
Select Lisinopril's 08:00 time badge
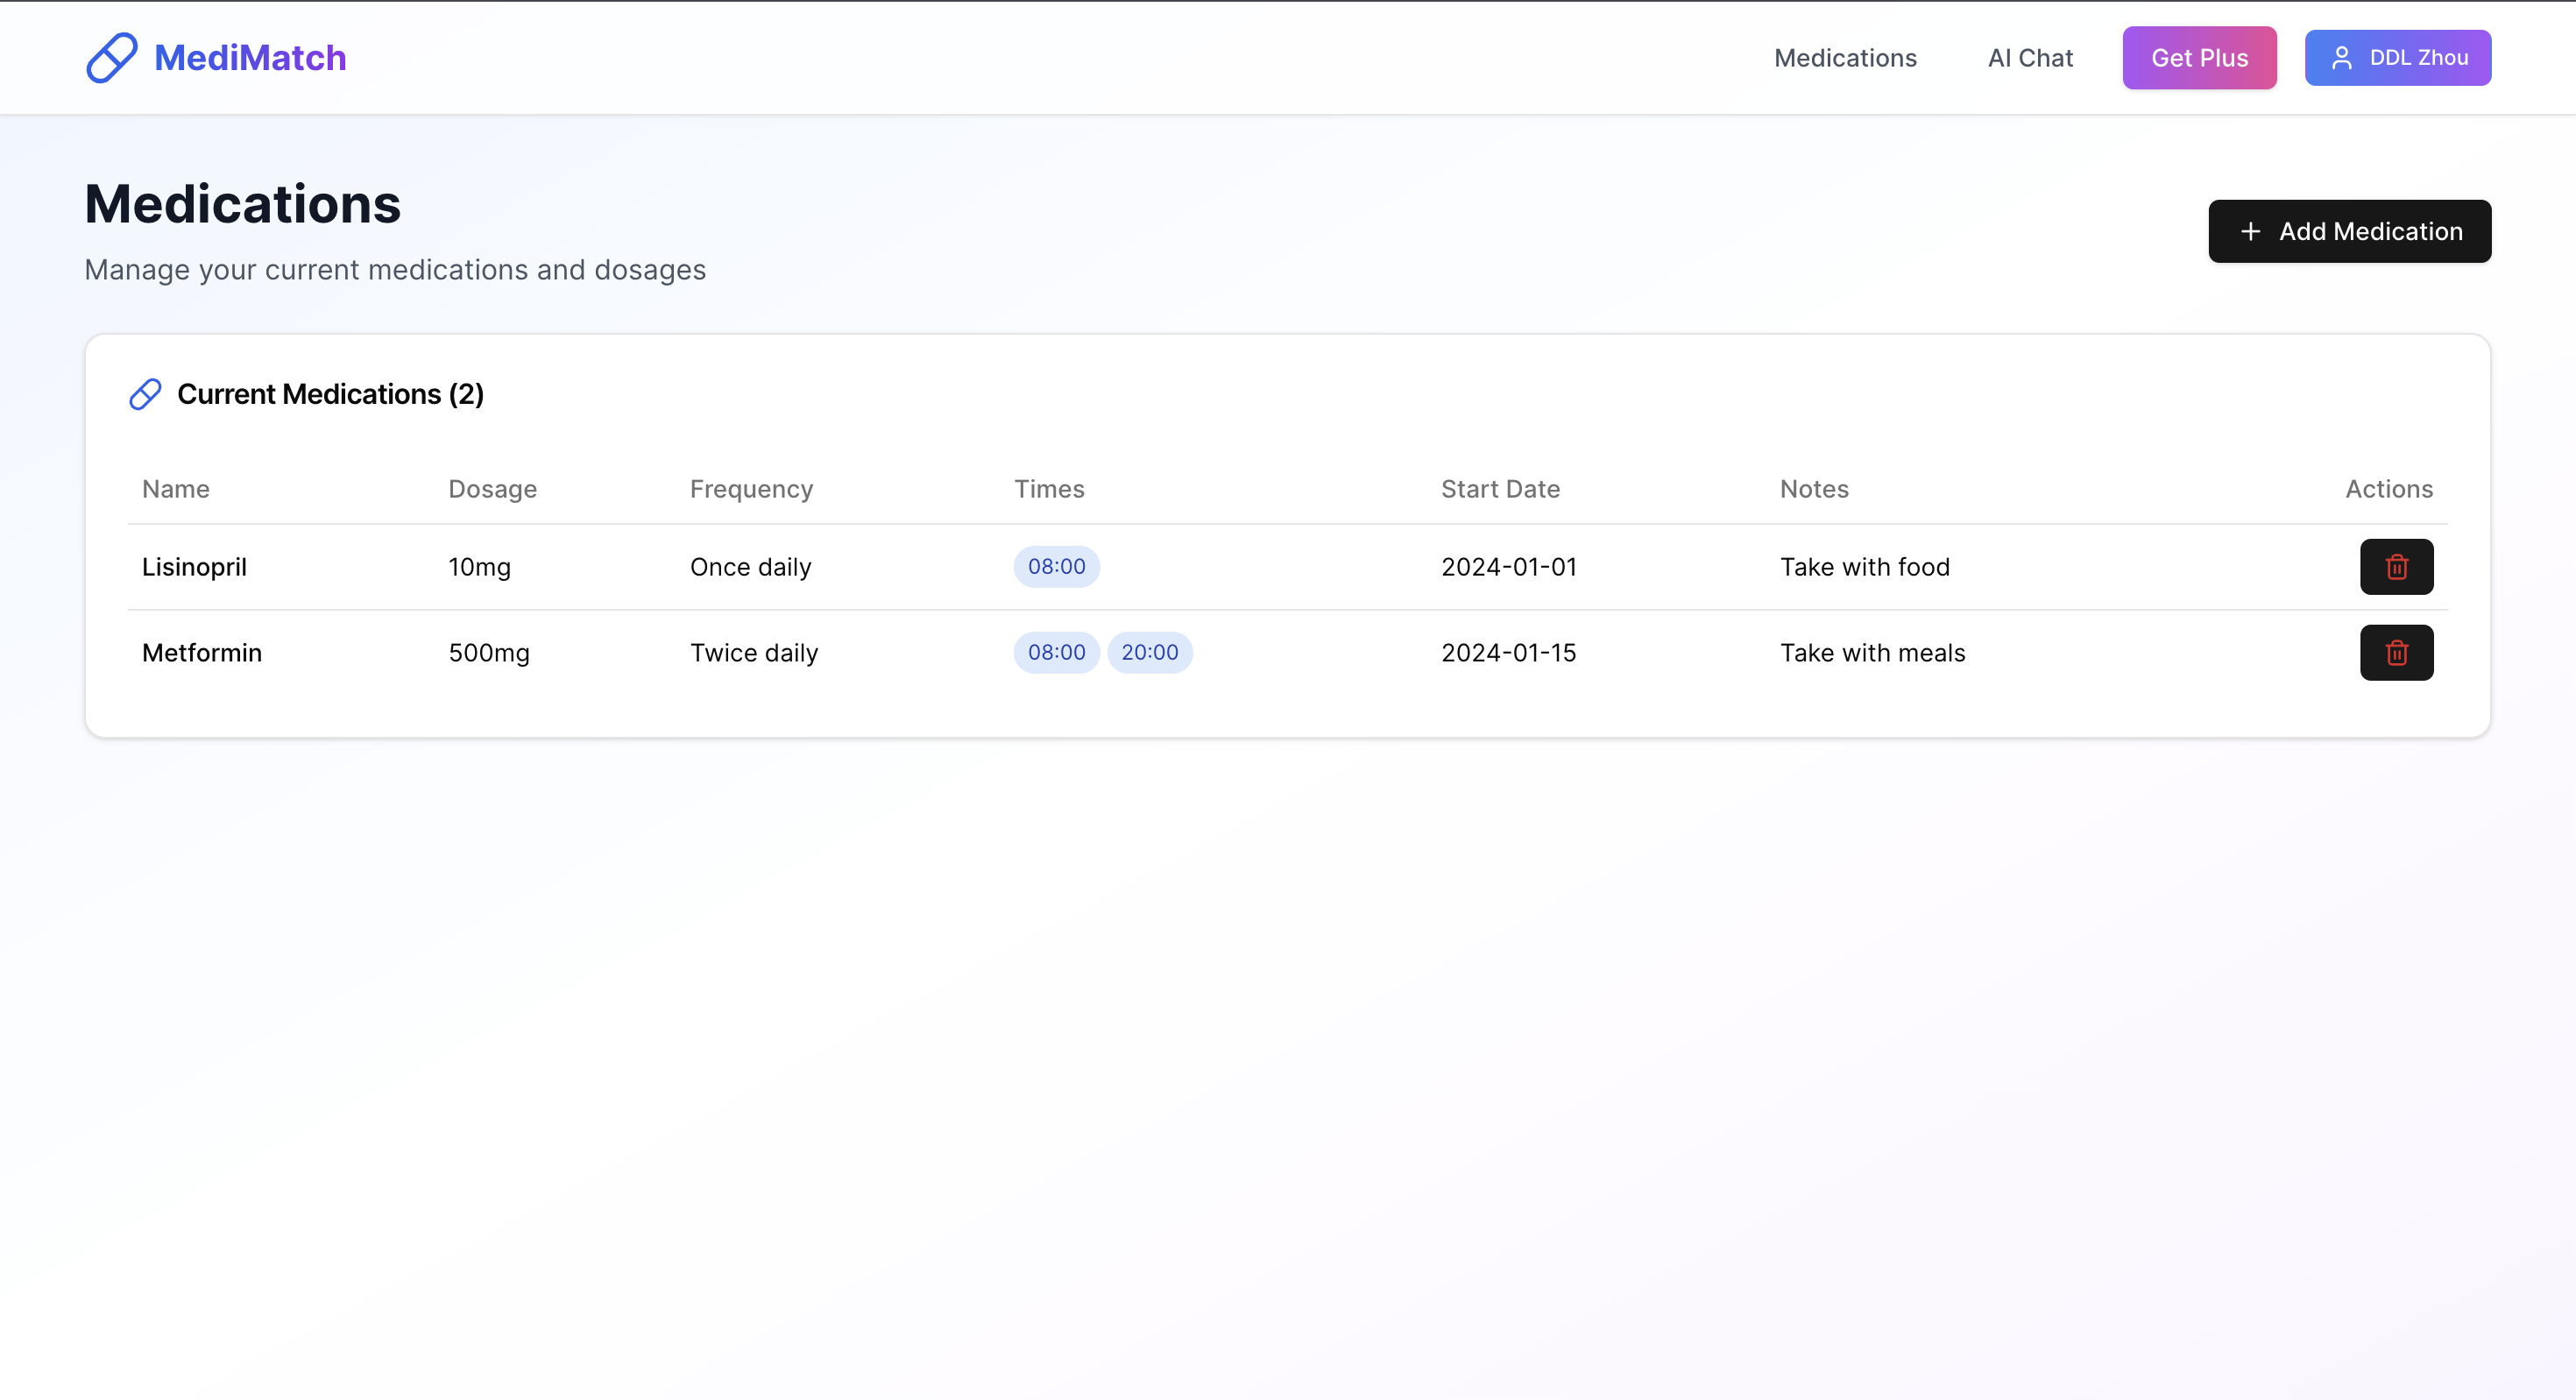(1056, 567)
